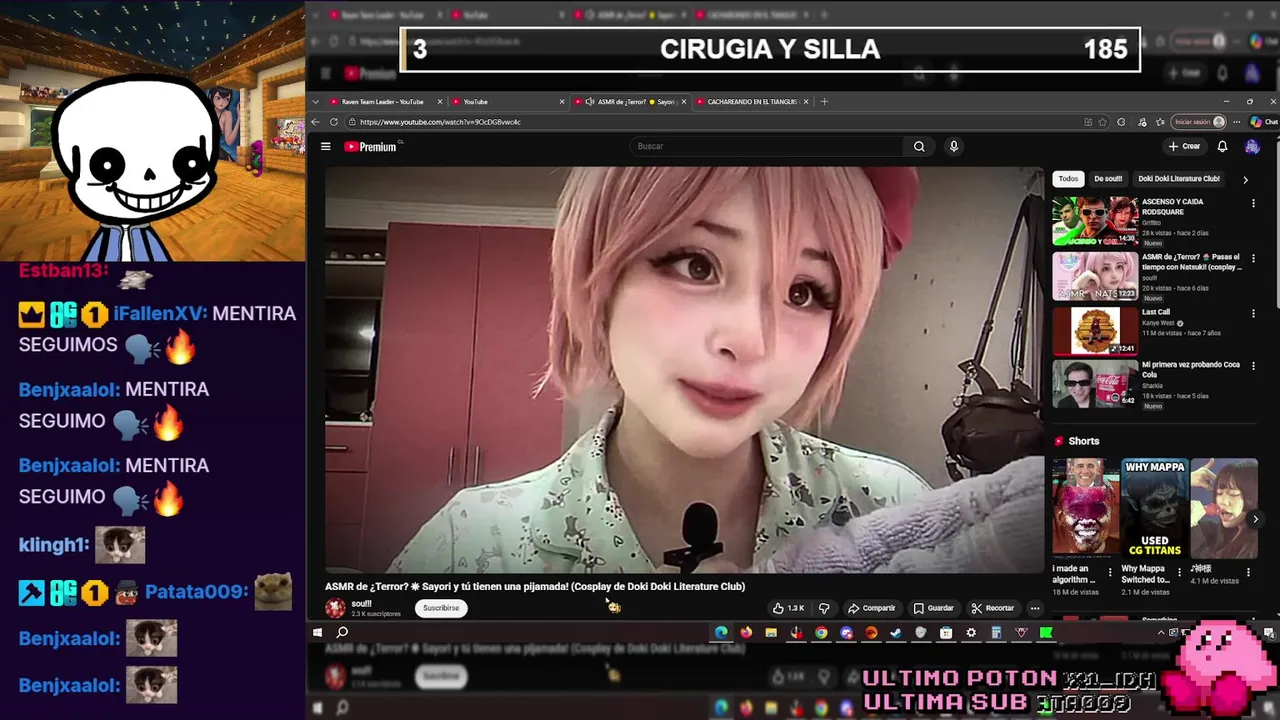The image size is (1280, 720).
Task: Add page to favorites star icon
Action: click(x=1103, y=122)
